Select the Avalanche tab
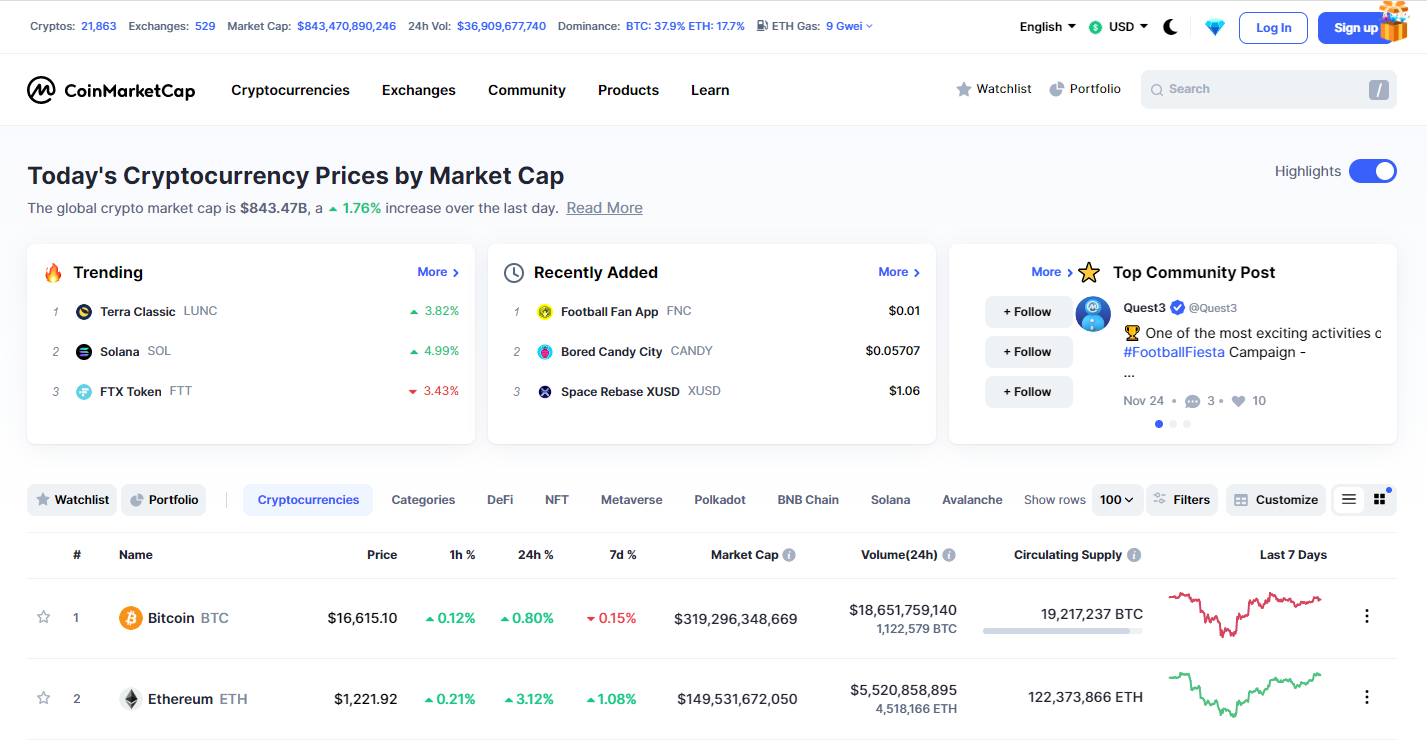 tap(972, 500)
